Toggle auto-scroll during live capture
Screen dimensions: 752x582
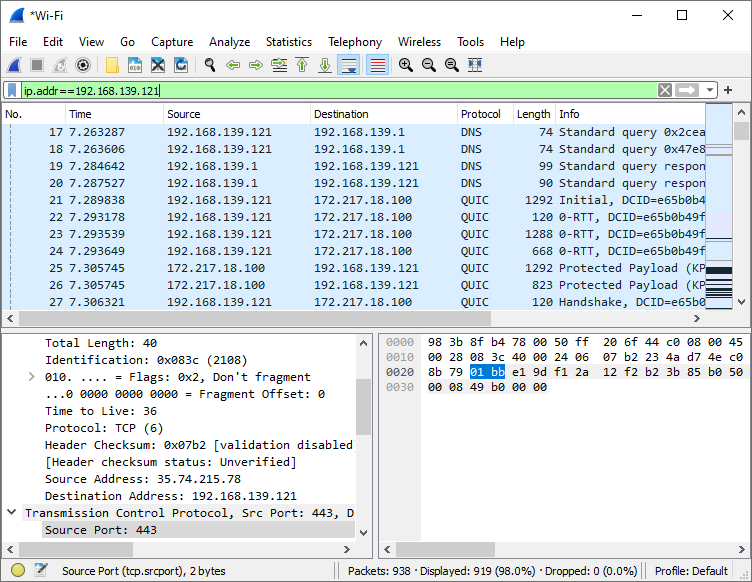tap(348, 65)
